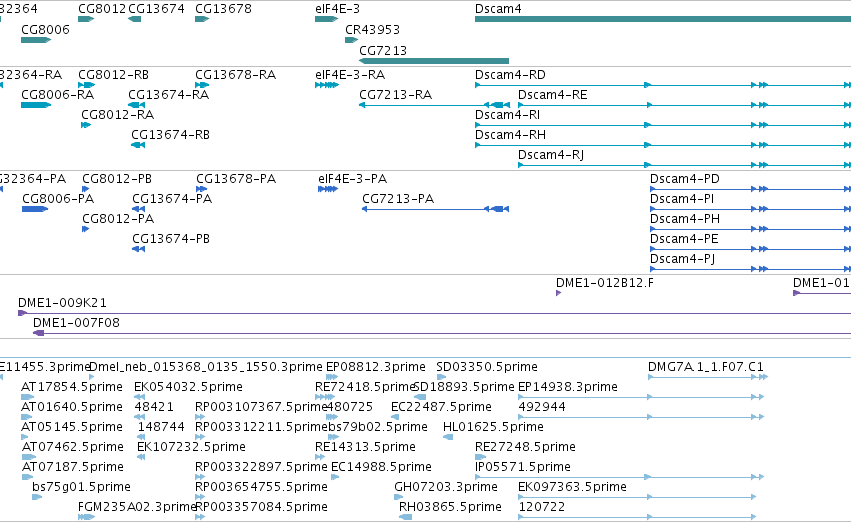Viewport: 851px width, 522px height.
Task: Open transcript CG8012-RA
Action: pyautogui.click(x=118, y=115)
